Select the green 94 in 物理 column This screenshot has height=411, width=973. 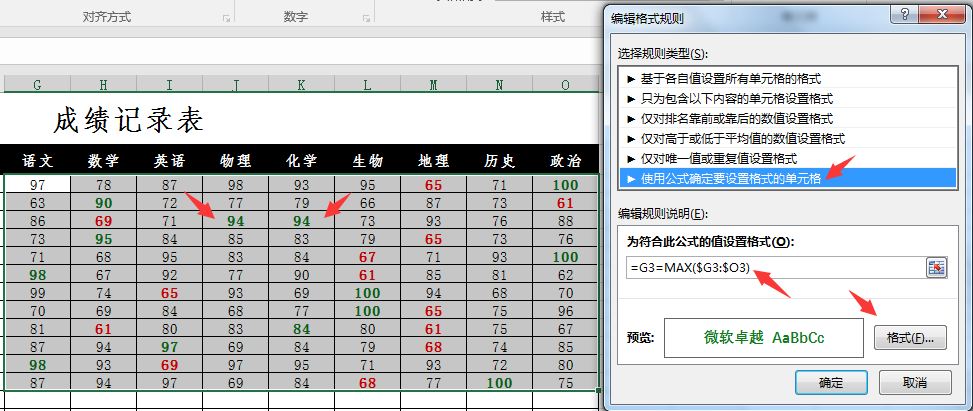coord(236,221)
